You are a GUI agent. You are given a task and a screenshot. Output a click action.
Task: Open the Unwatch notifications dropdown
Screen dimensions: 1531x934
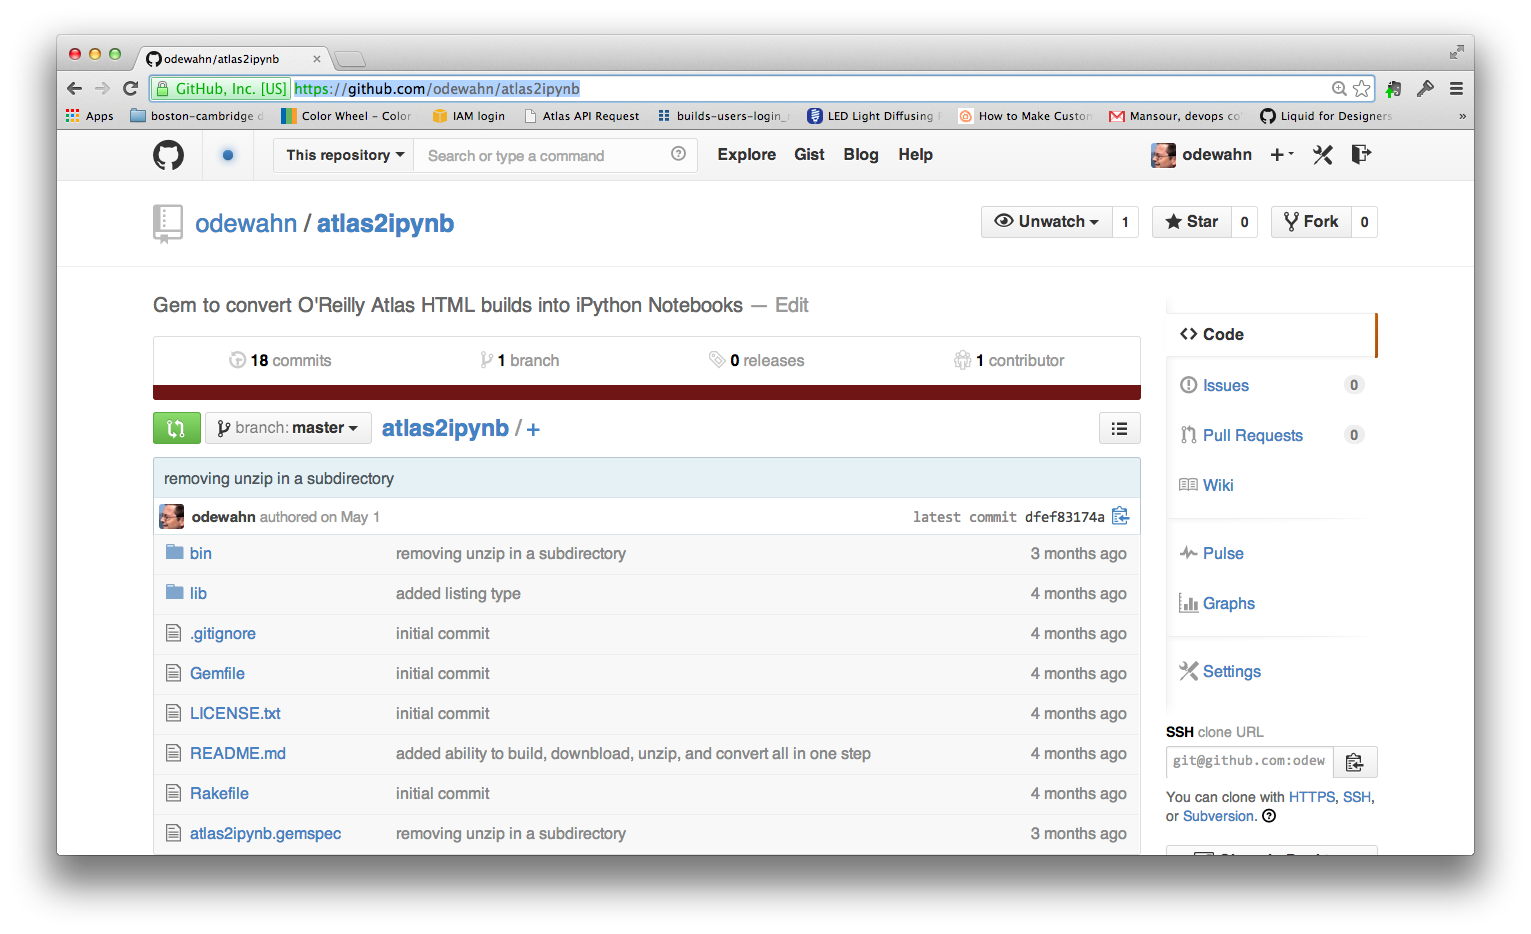click(x=1046, y=222)
